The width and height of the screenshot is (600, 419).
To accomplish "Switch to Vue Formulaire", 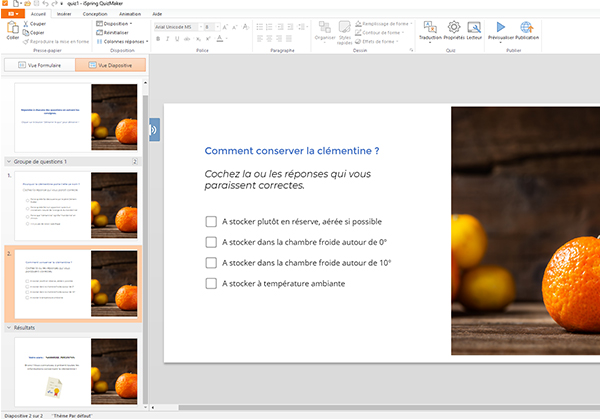I will [x=39, y=65].
